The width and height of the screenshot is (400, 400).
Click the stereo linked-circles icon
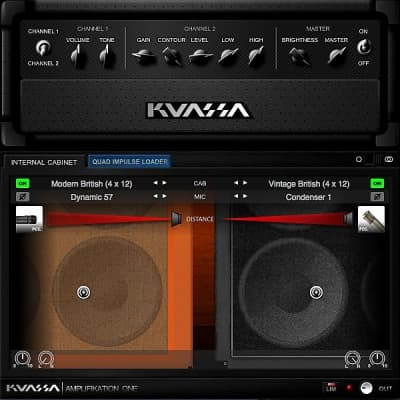tap(389, 159)
